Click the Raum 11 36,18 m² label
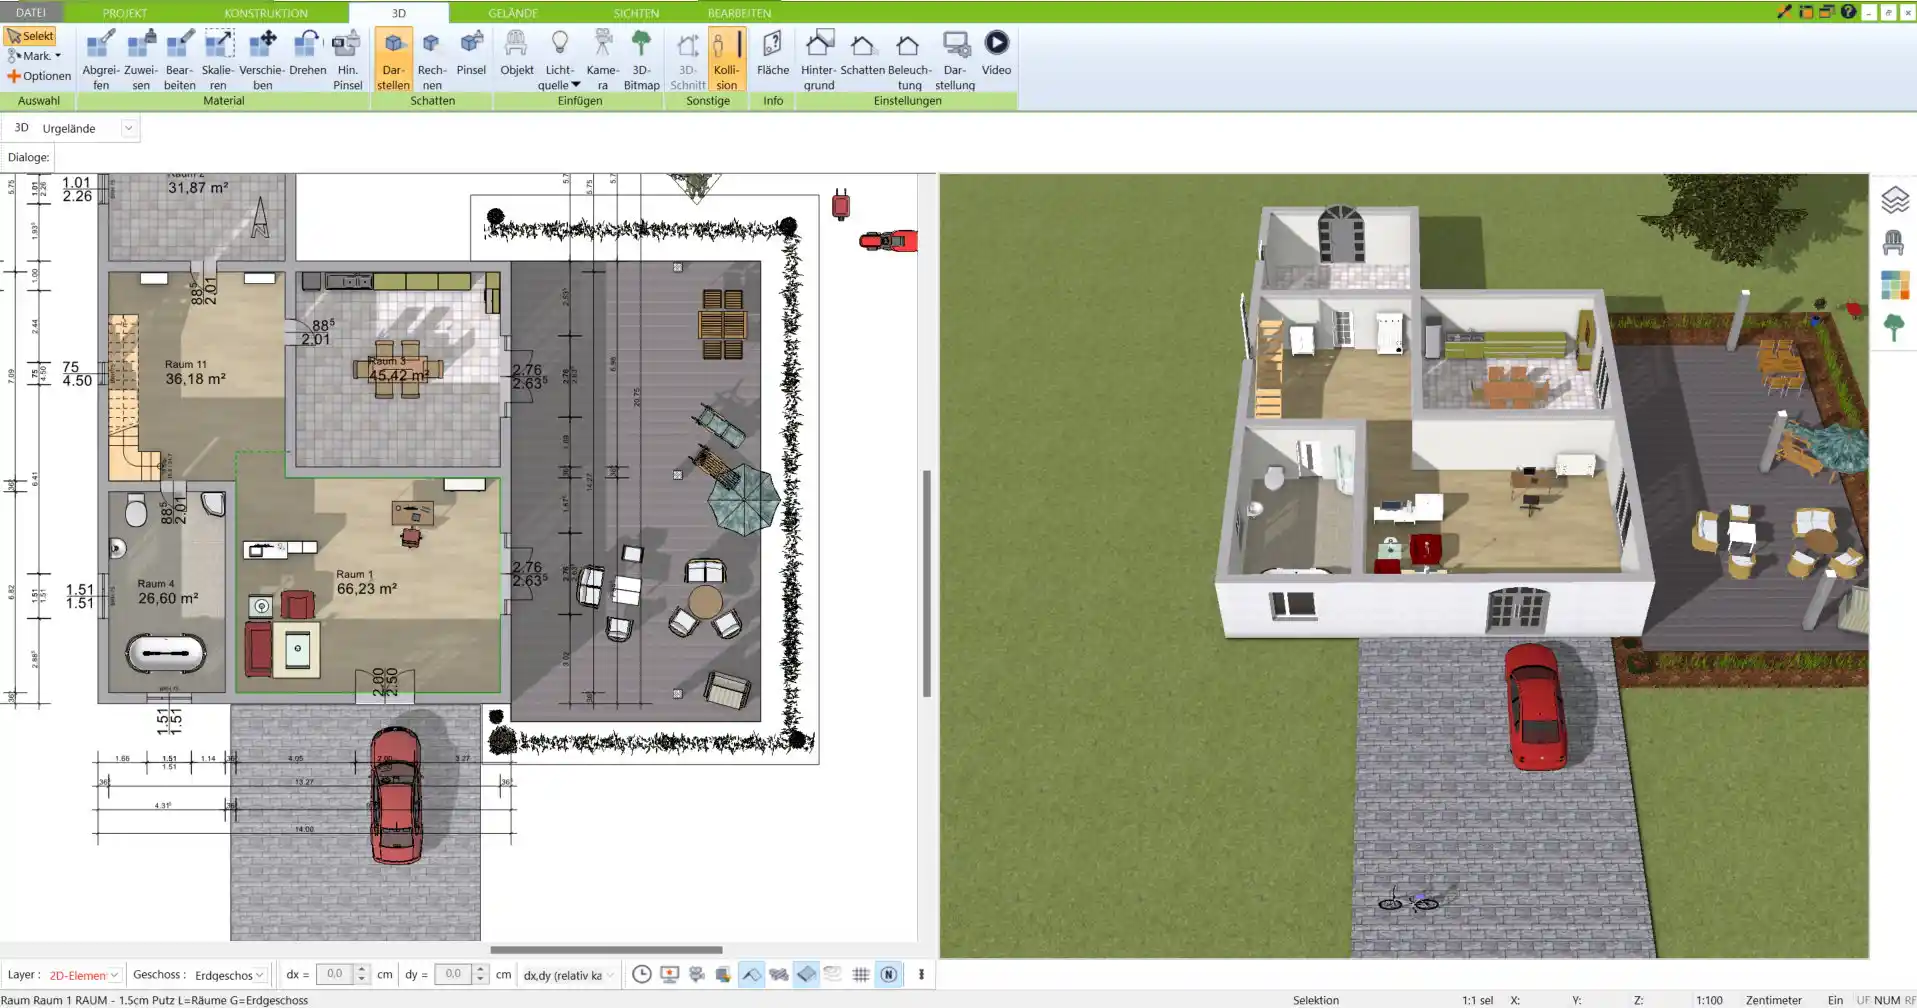The image size is (1917, 1008). (x=194, y=372)
